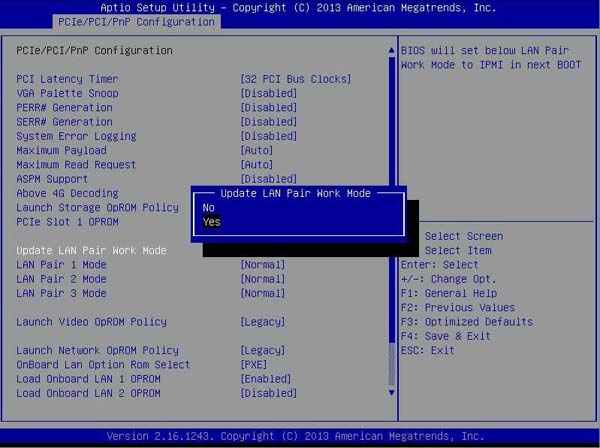Select Above 4G Decoding setting label

(67, 193)
